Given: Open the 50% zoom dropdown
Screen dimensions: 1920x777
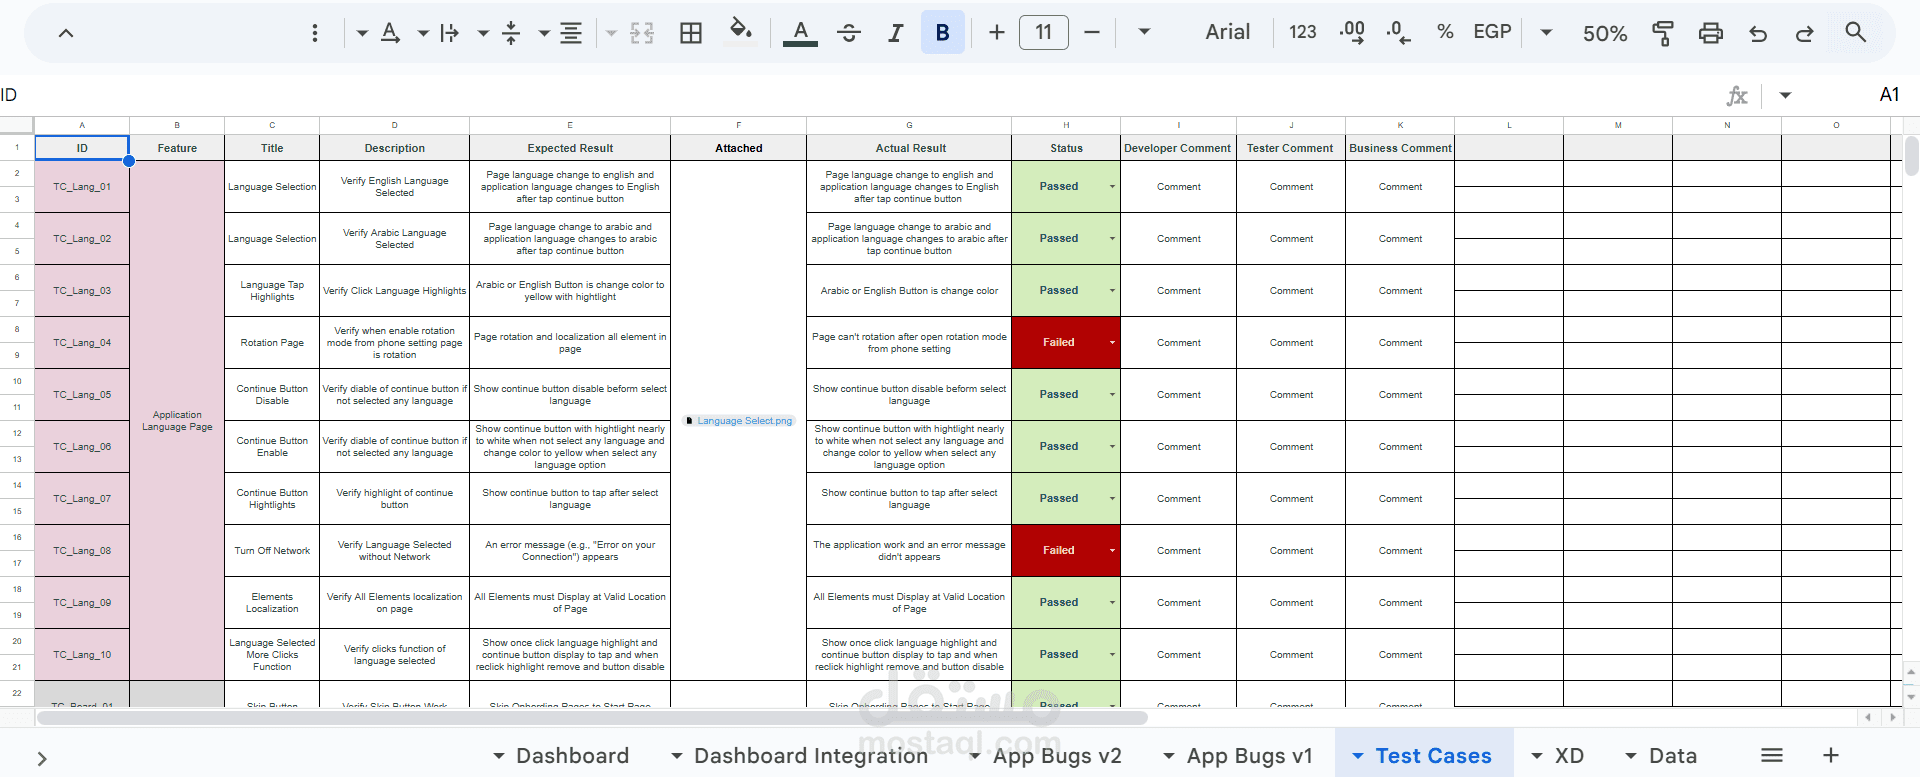Looking at the screenshot, I should pos(1605,33).
